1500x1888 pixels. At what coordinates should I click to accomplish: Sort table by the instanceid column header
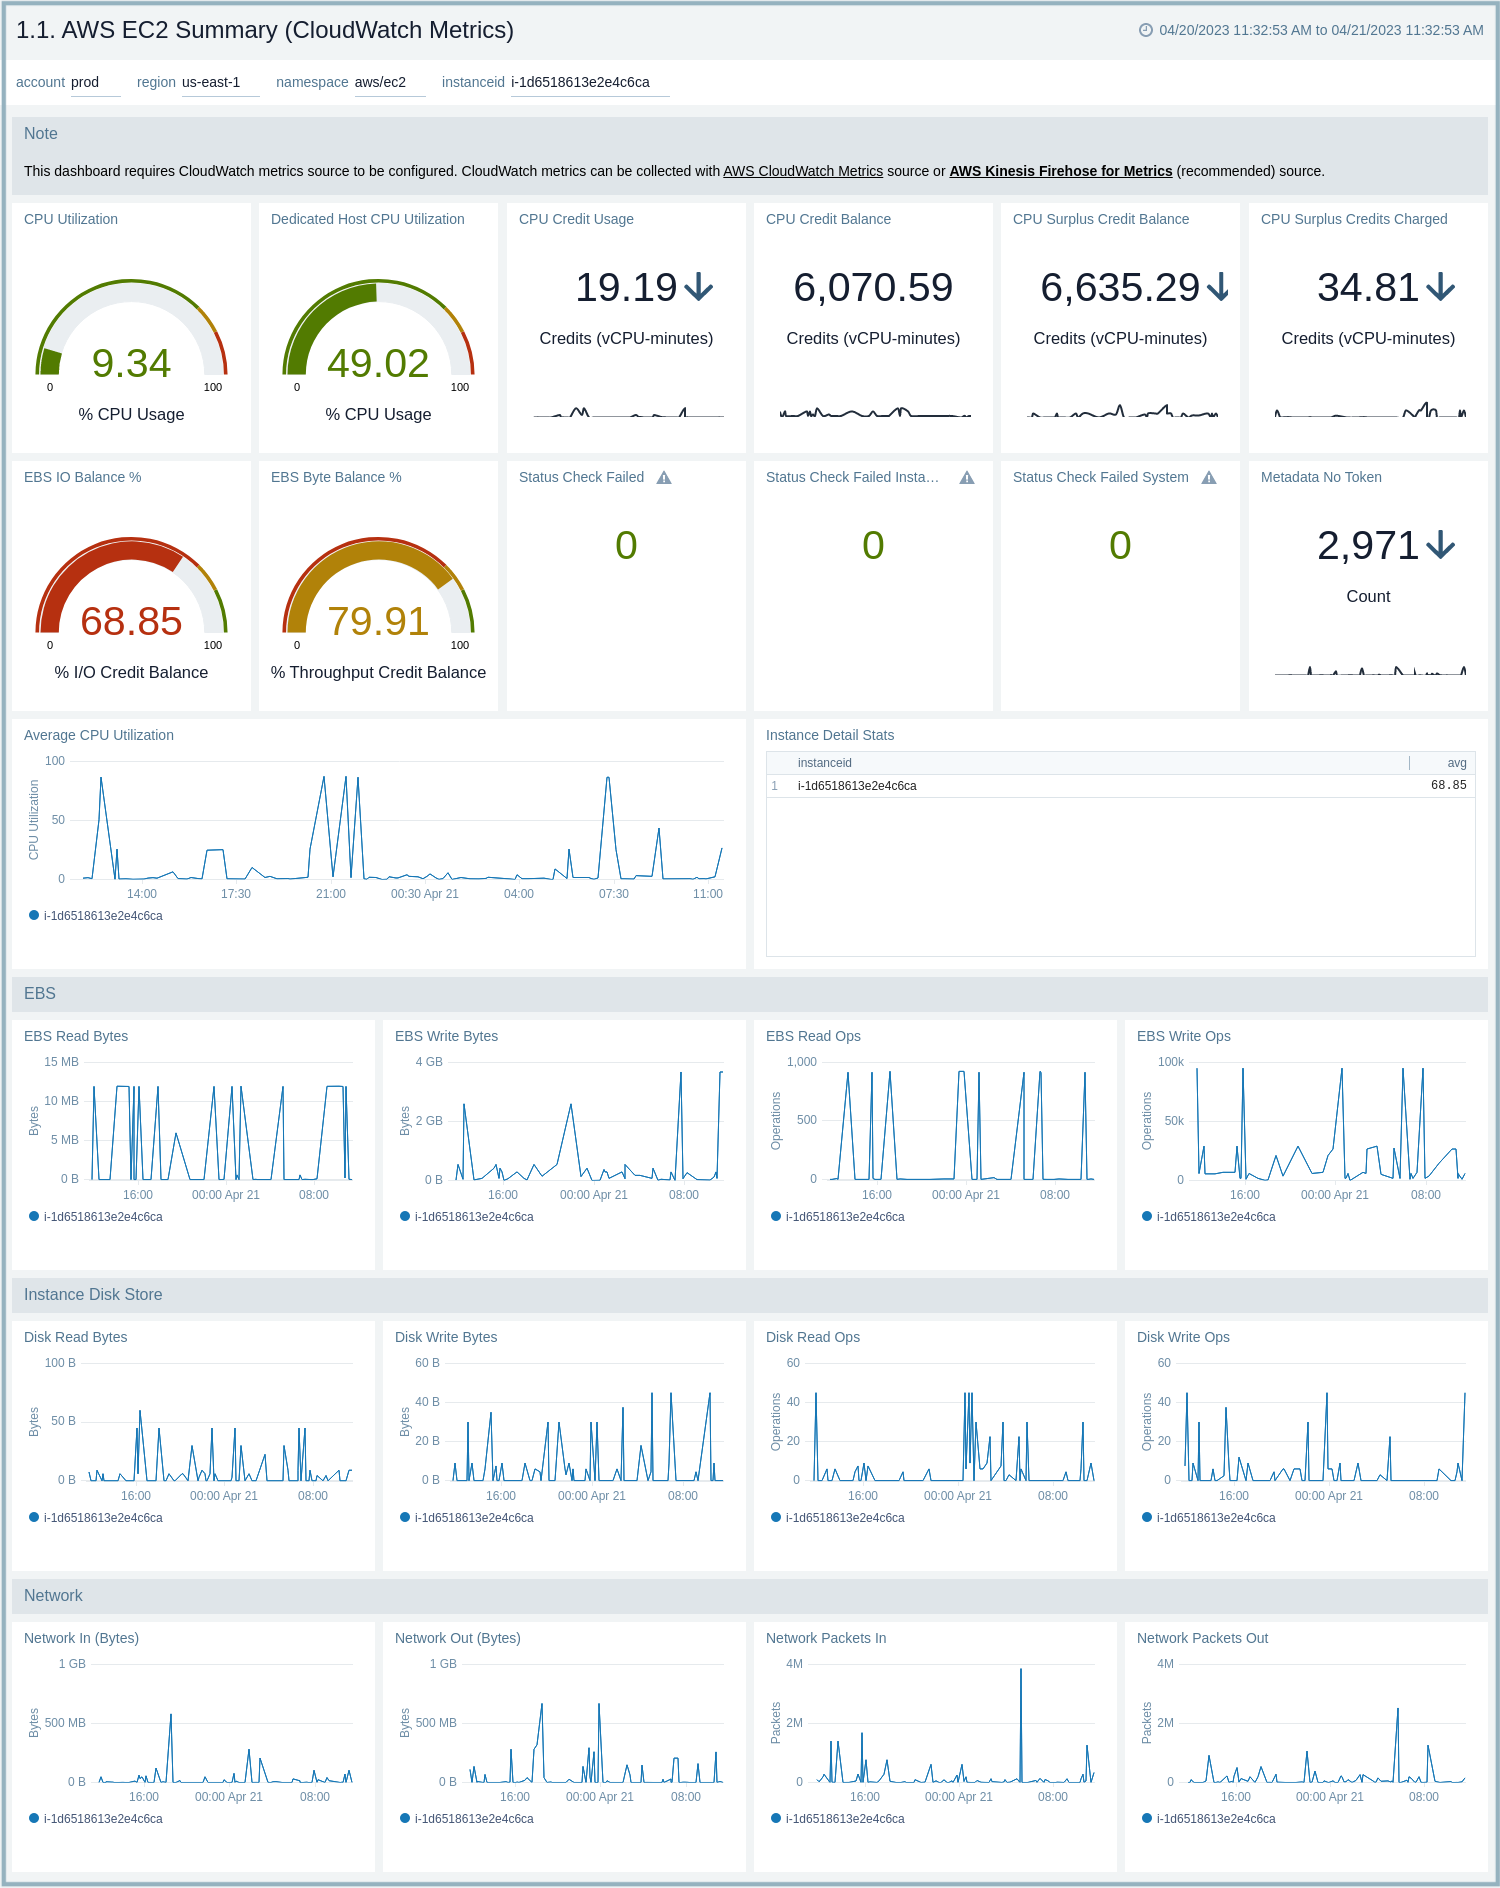[x=825, y=763]
